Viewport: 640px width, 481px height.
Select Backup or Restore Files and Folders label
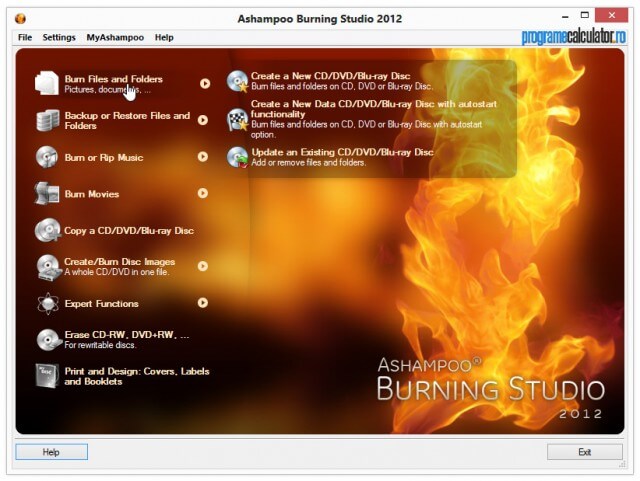(x=127, y=120)
